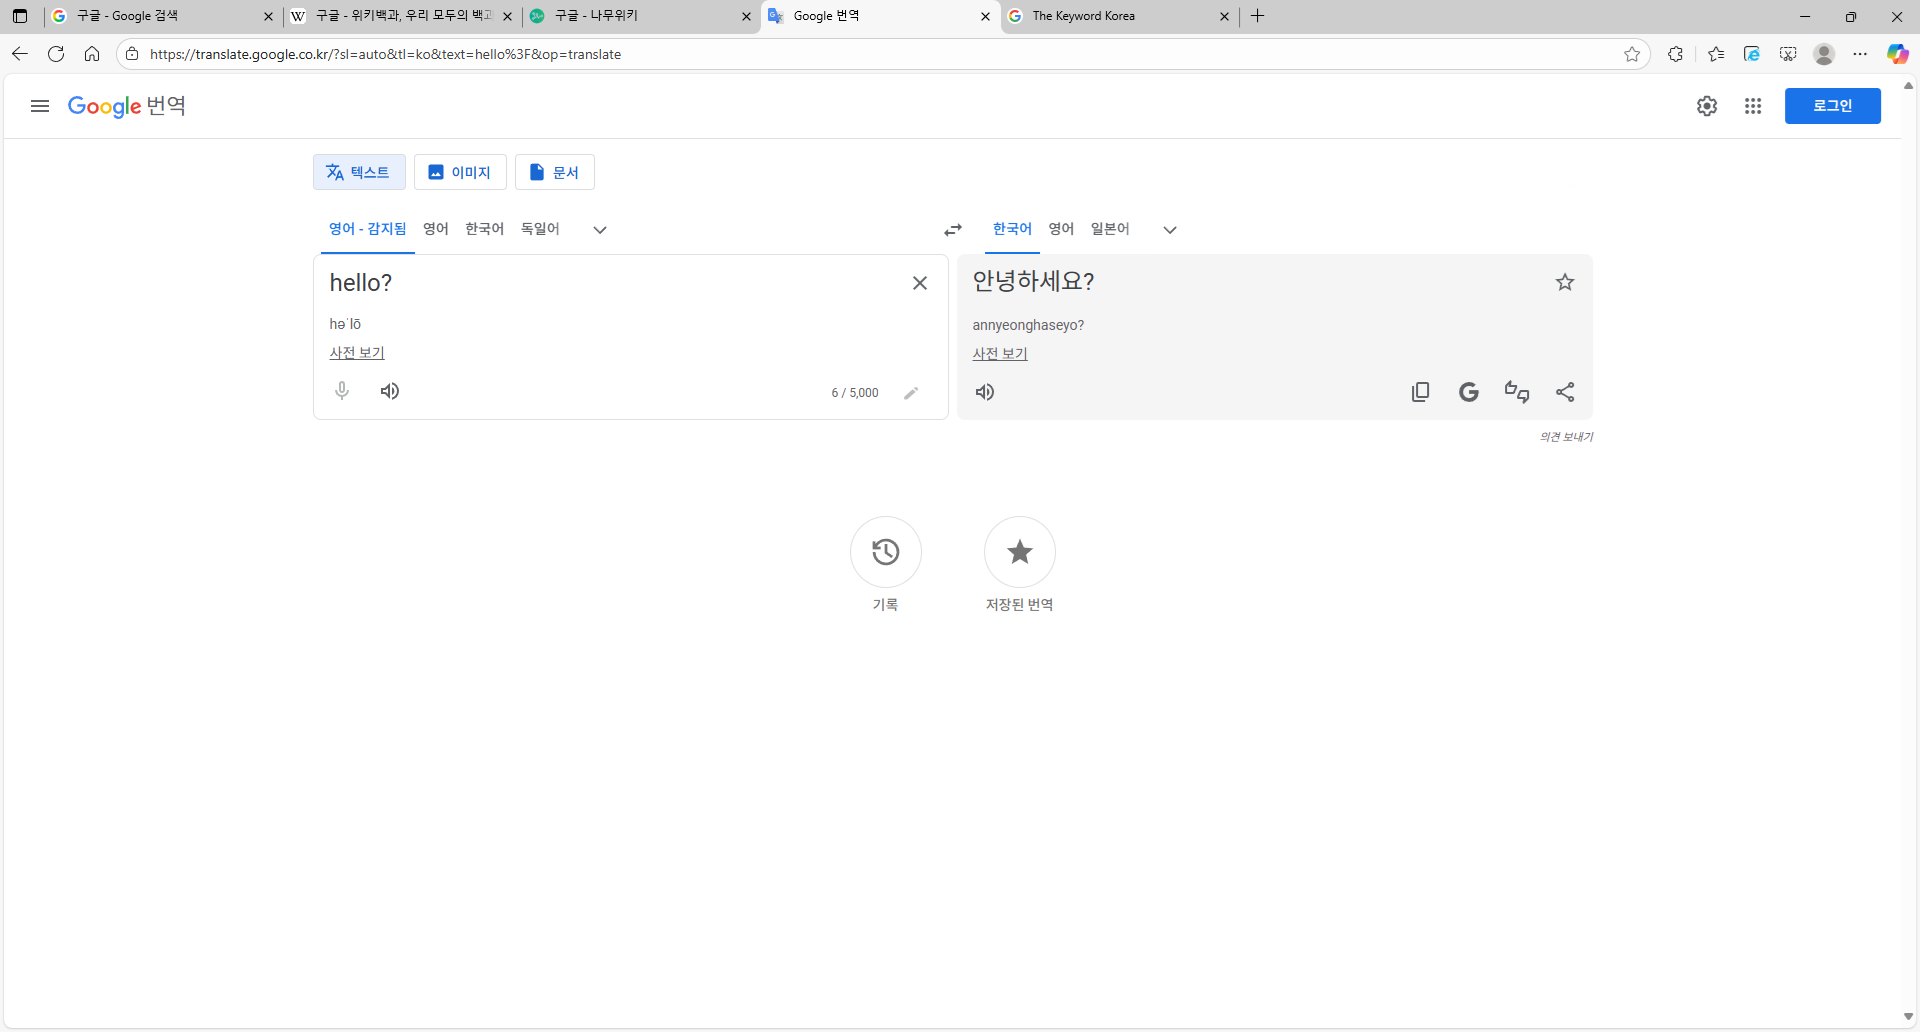Add page to favorites star
Image resolution: width=1920 pixels, height=1032 pixels.
click(x=1632, y=54)
